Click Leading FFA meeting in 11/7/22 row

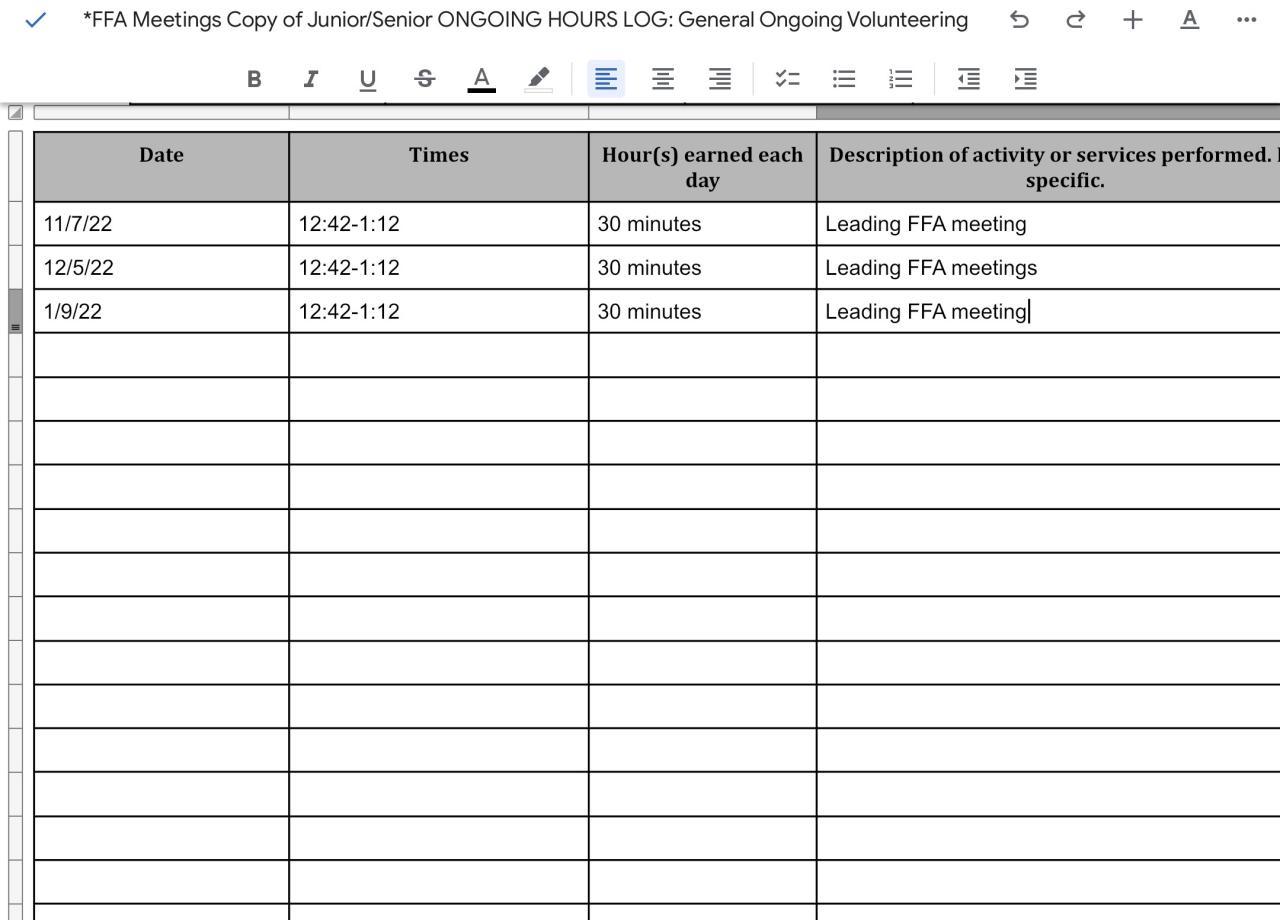(926, 224)
